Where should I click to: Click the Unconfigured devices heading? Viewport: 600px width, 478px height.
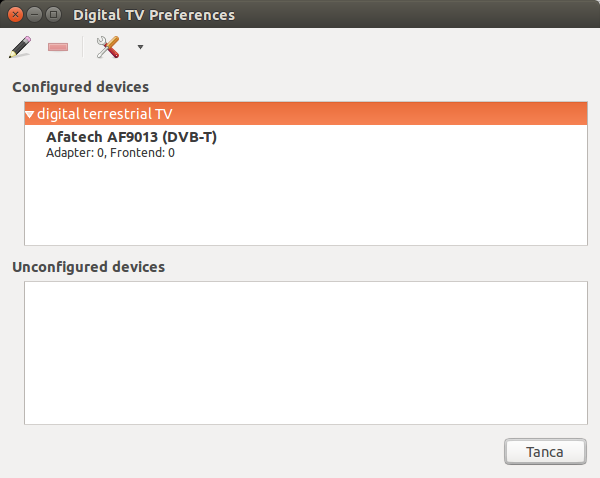(x=88, y=267)
